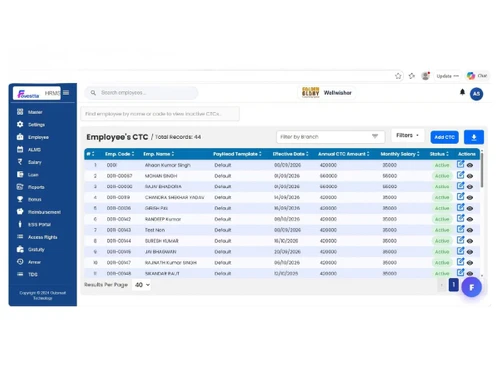Expand the Filters dropdown

[407, 135]
